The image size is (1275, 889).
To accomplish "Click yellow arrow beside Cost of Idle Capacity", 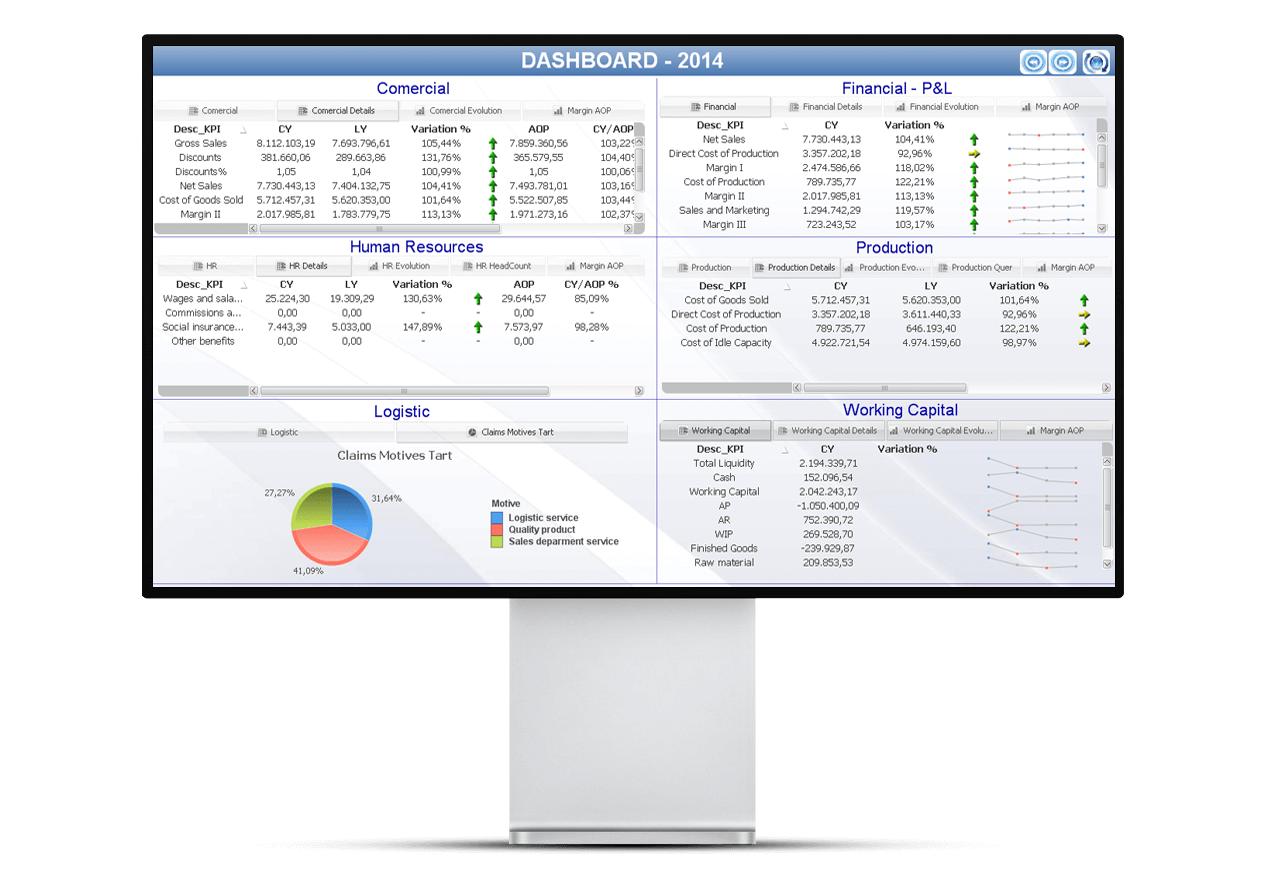I will [x=1084, y=343].
